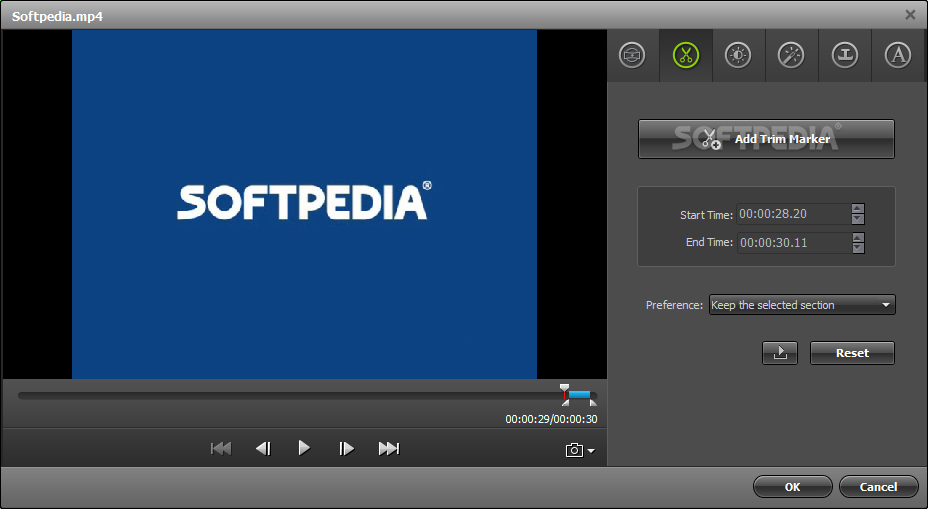Open the brightness/contrast adjust tab
Viewport: 928px width, 509px height.
738,56
